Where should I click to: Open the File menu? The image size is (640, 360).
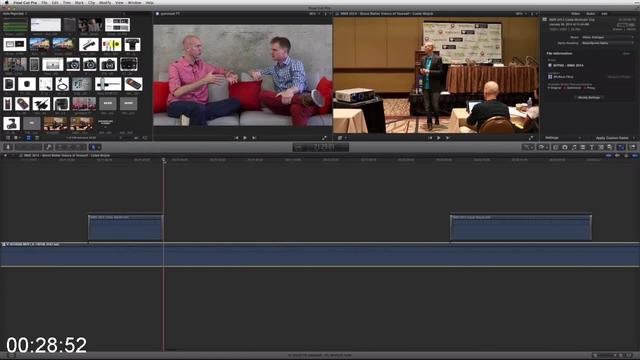click(x=44, y=2)
